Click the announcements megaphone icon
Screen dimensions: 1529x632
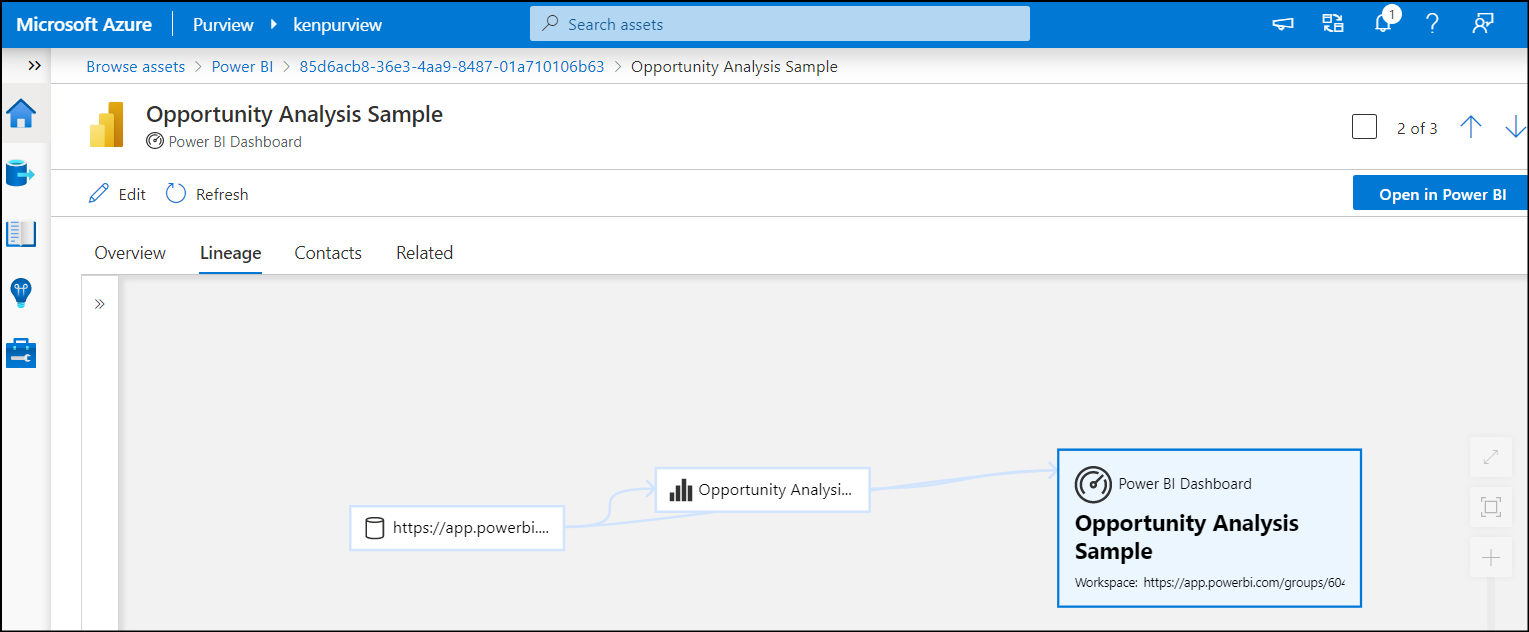click(x=1283, y=23)
